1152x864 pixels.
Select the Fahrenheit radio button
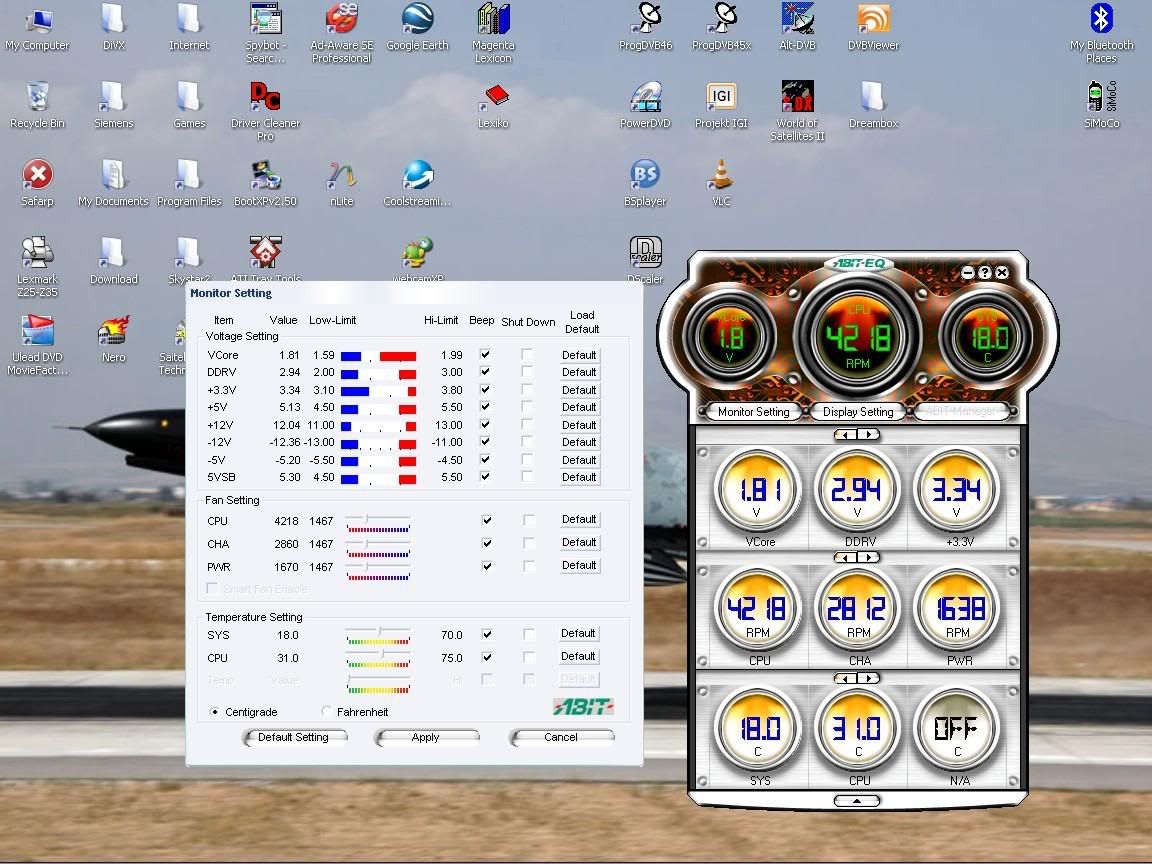coord(326,711)
